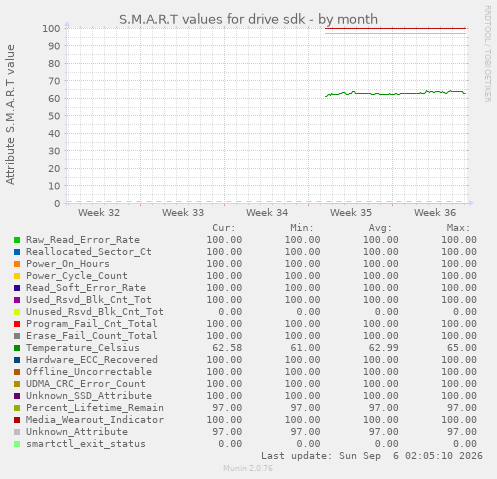Click the Raw_Read_Error_Rate green legend swatch
The height and width of the screenshot is (479, 497).
17,240
